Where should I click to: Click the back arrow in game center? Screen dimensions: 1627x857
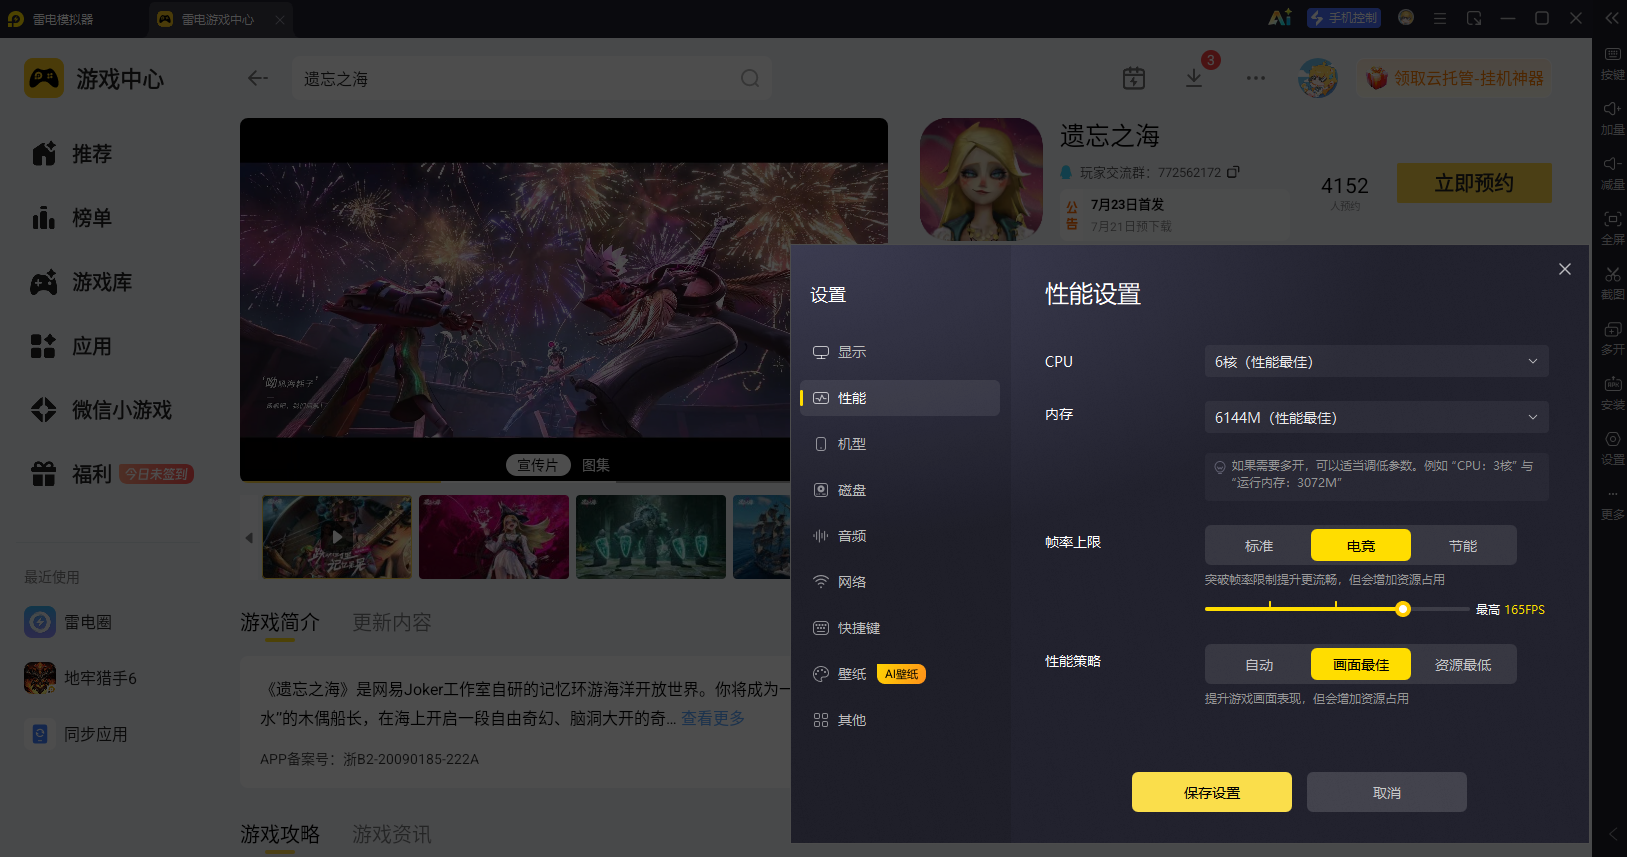(258, 78)
